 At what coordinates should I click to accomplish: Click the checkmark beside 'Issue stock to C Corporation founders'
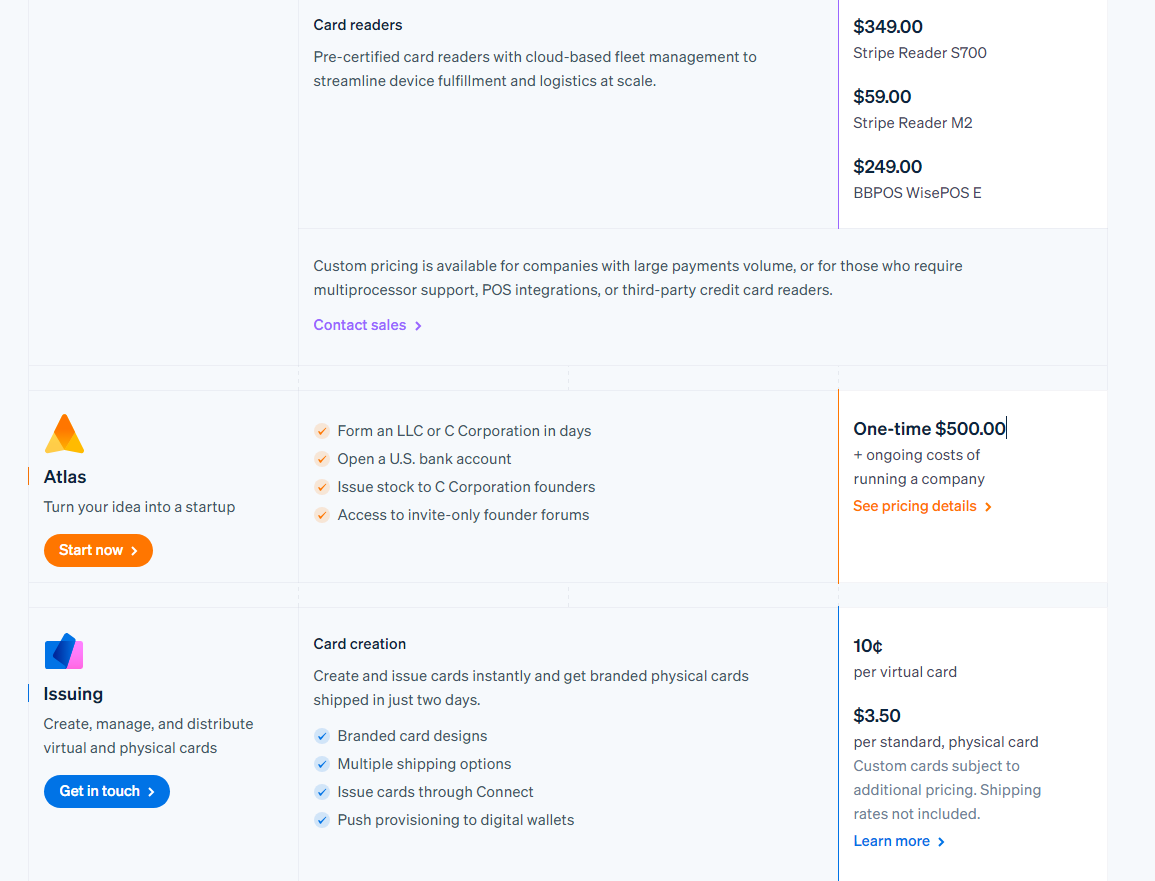click(x=322, y=487)
